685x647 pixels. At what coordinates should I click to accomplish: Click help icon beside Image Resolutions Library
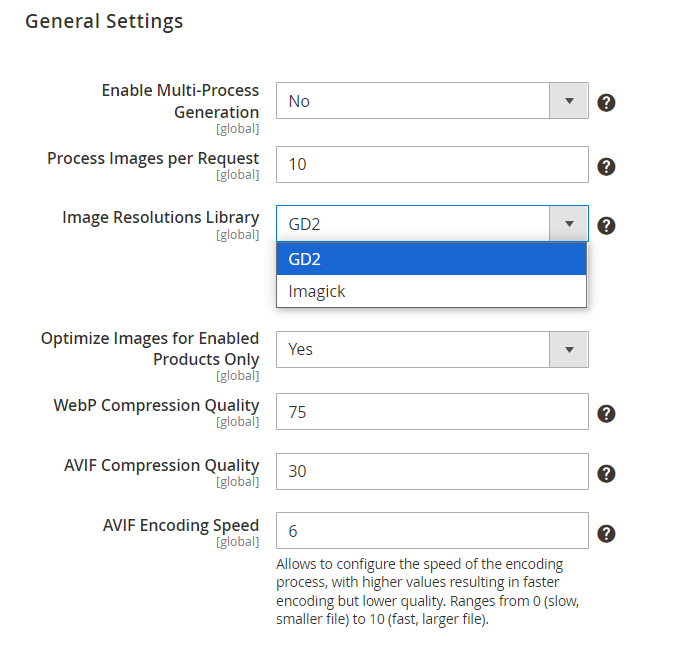[x=606, y=226]
